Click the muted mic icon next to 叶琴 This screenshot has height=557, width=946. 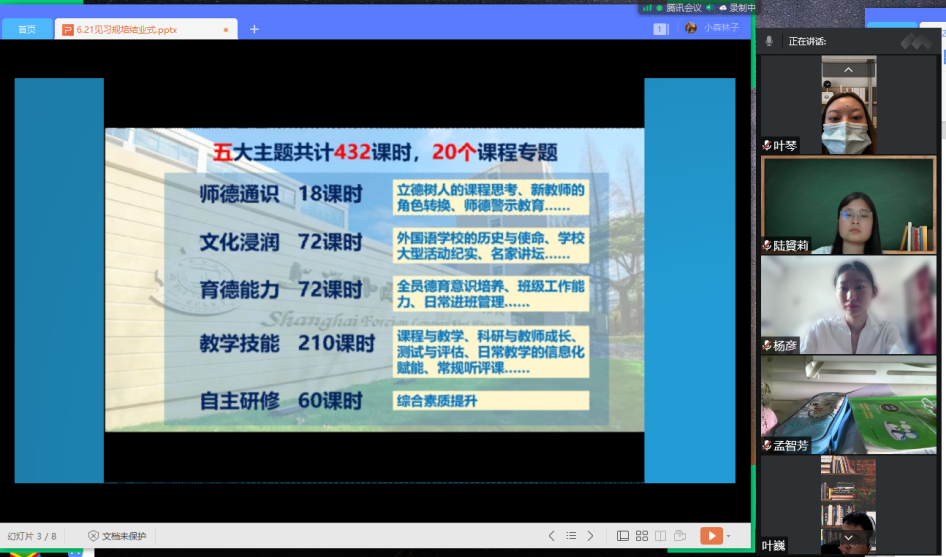pos(767,145)
